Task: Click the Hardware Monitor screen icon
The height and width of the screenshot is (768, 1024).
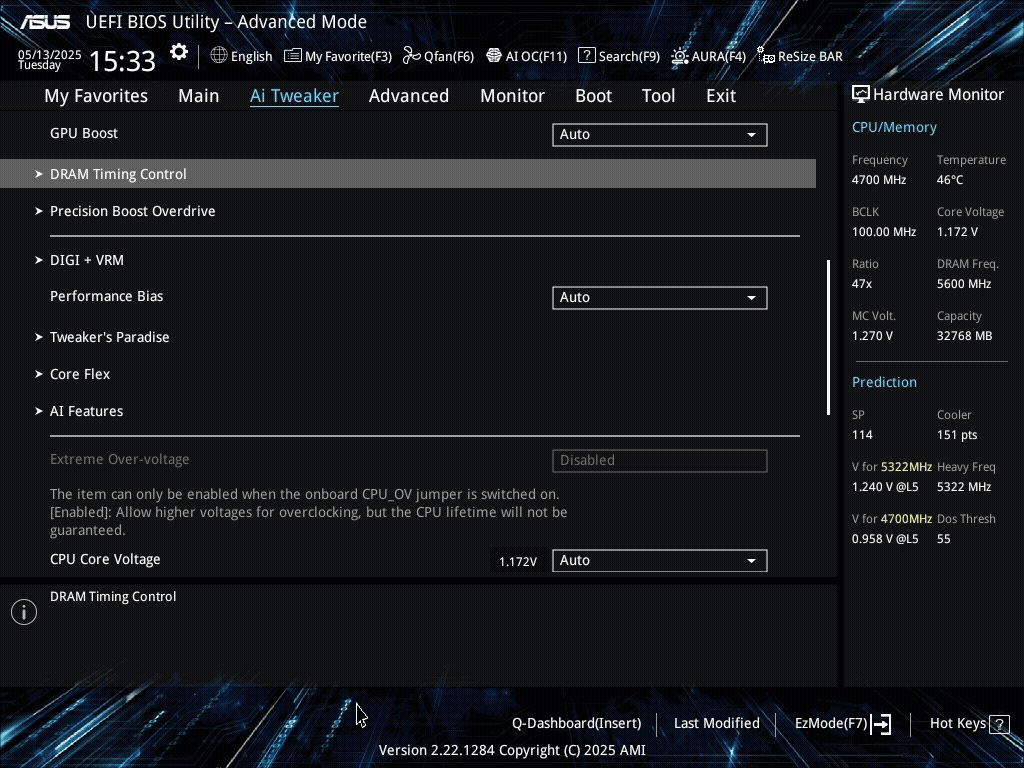Action: 861,95
